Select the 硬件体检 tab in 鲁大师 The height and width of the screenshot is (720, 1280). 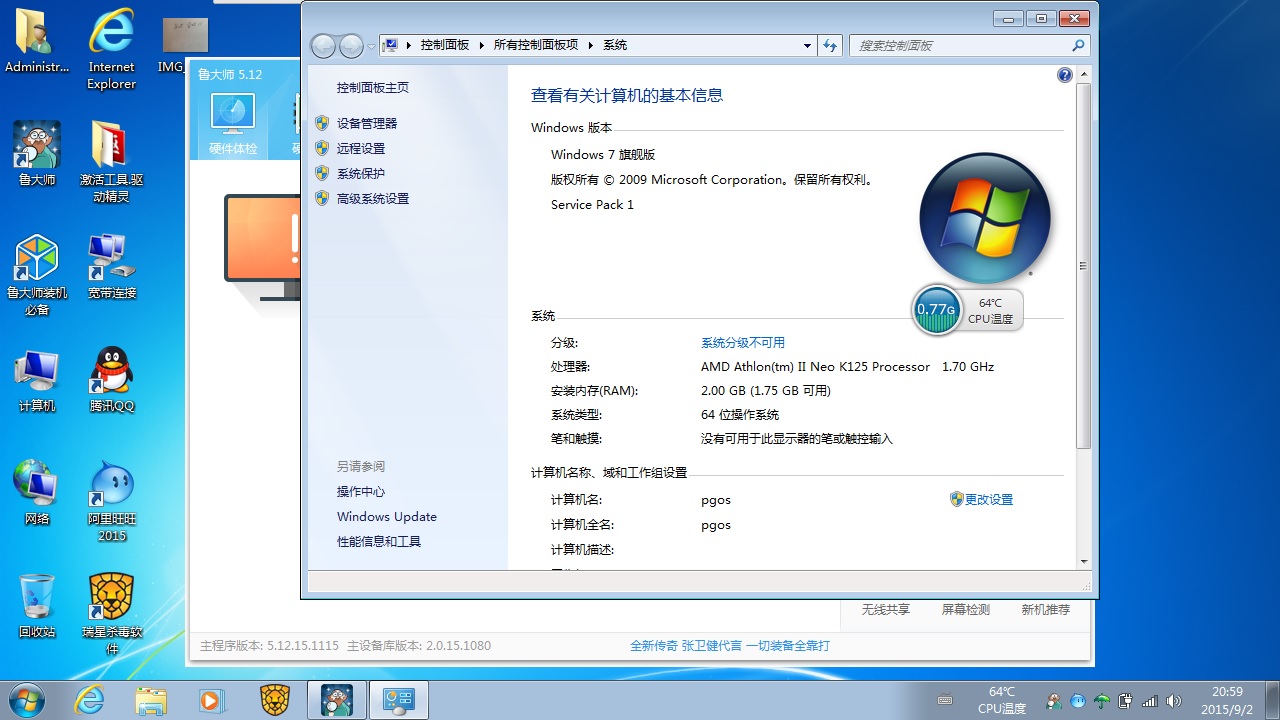233,124
